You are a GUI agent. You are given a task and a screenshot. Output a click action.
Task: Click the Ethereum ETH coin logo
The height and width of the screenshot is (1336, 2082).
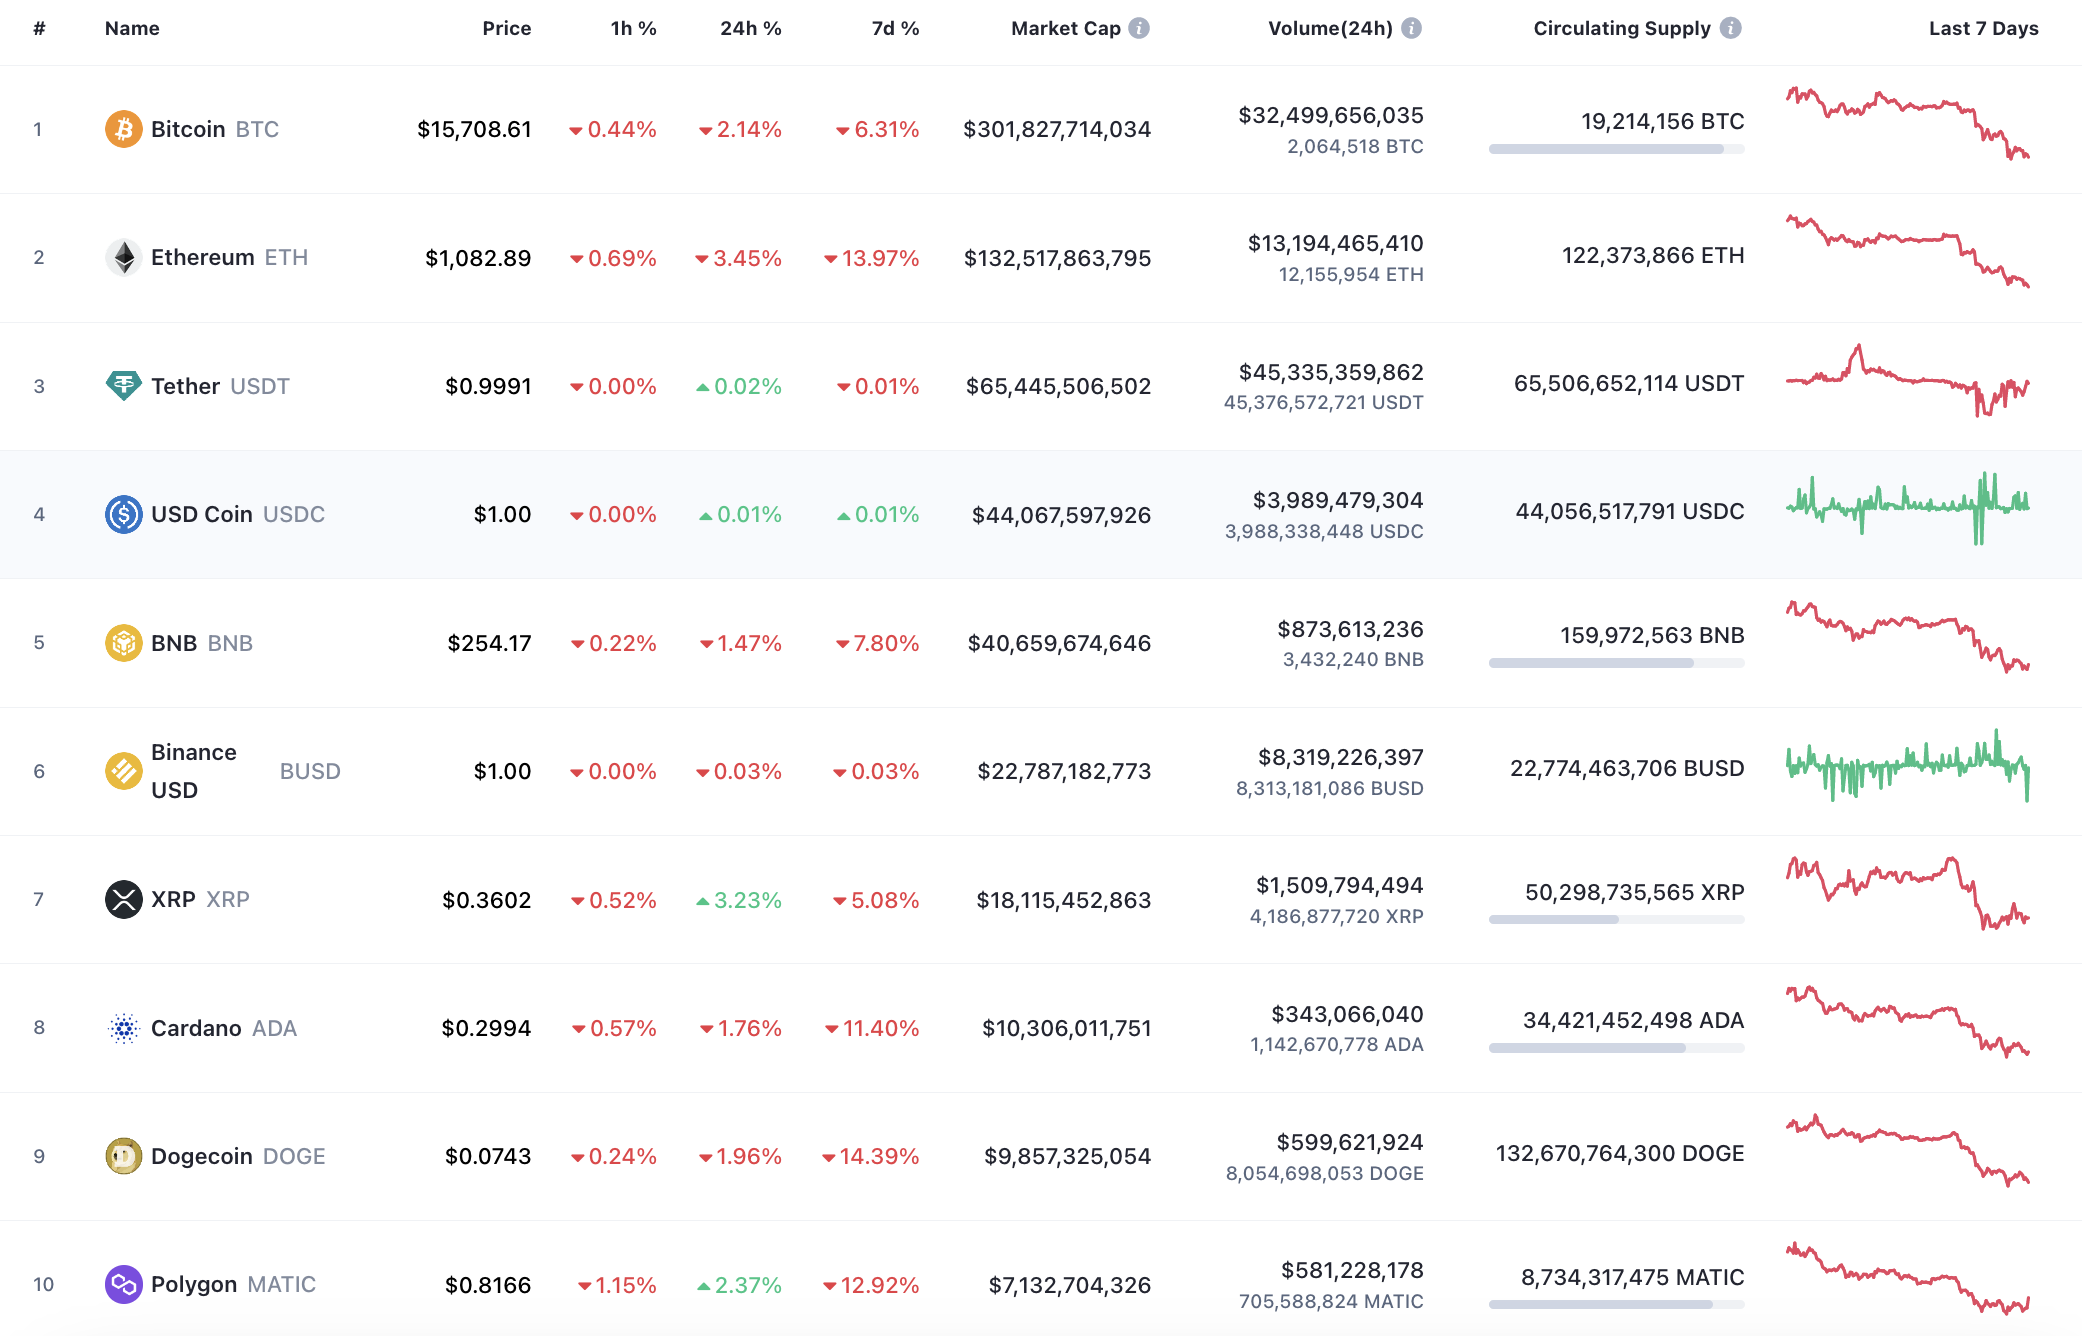(123, 257)
